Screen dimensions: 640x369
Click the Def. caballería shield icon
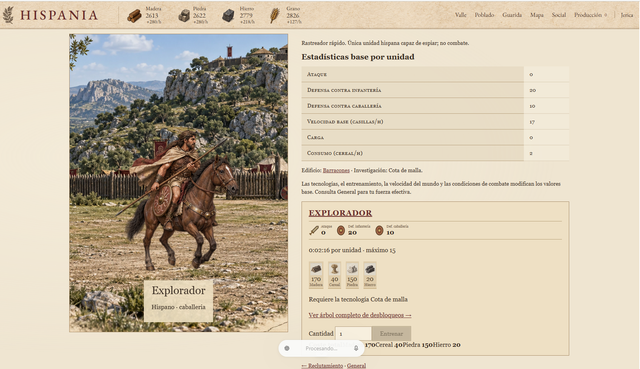click(379, 231)
